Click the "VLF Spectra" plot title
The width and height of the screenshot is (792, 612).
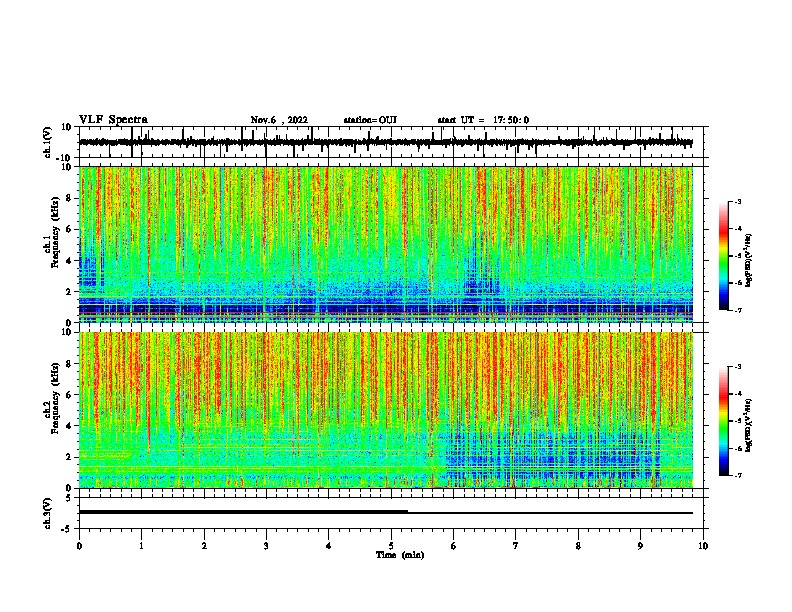[x=113, y=120]
